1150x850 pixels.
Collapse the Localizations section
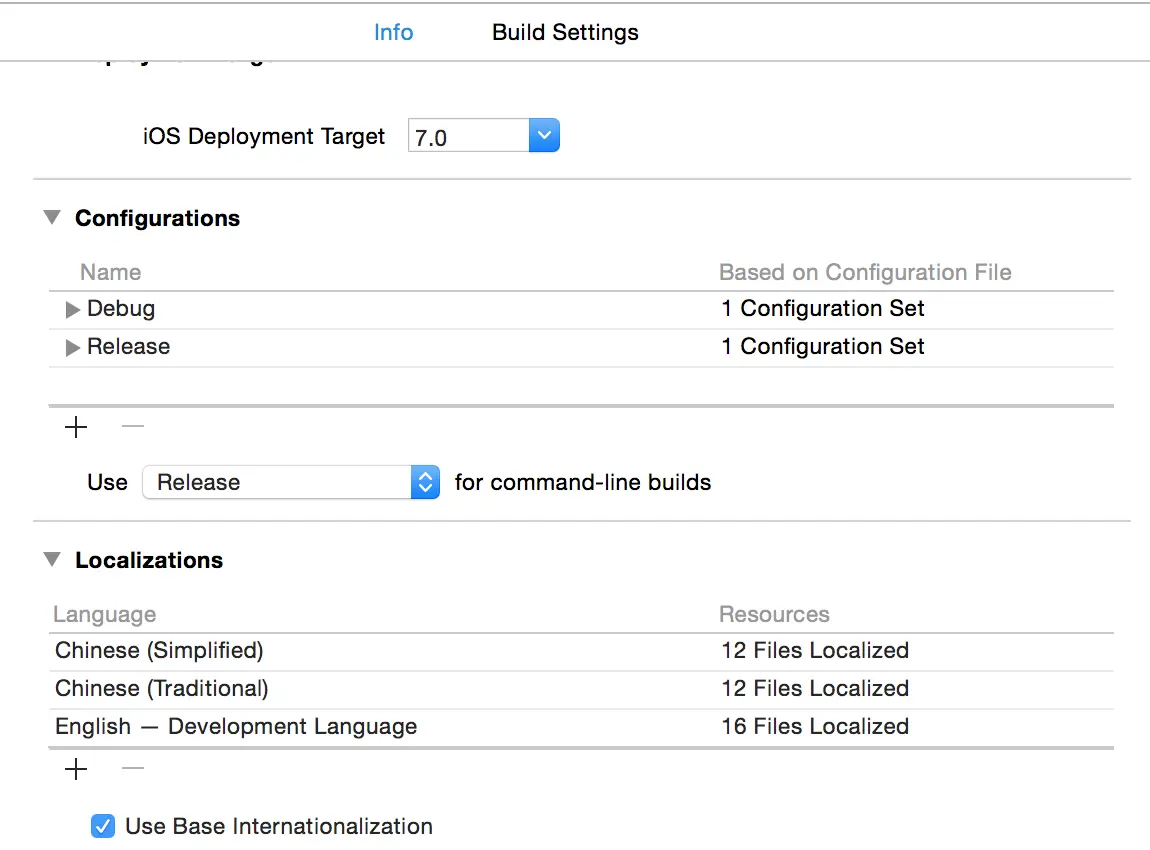pos(52,560)
